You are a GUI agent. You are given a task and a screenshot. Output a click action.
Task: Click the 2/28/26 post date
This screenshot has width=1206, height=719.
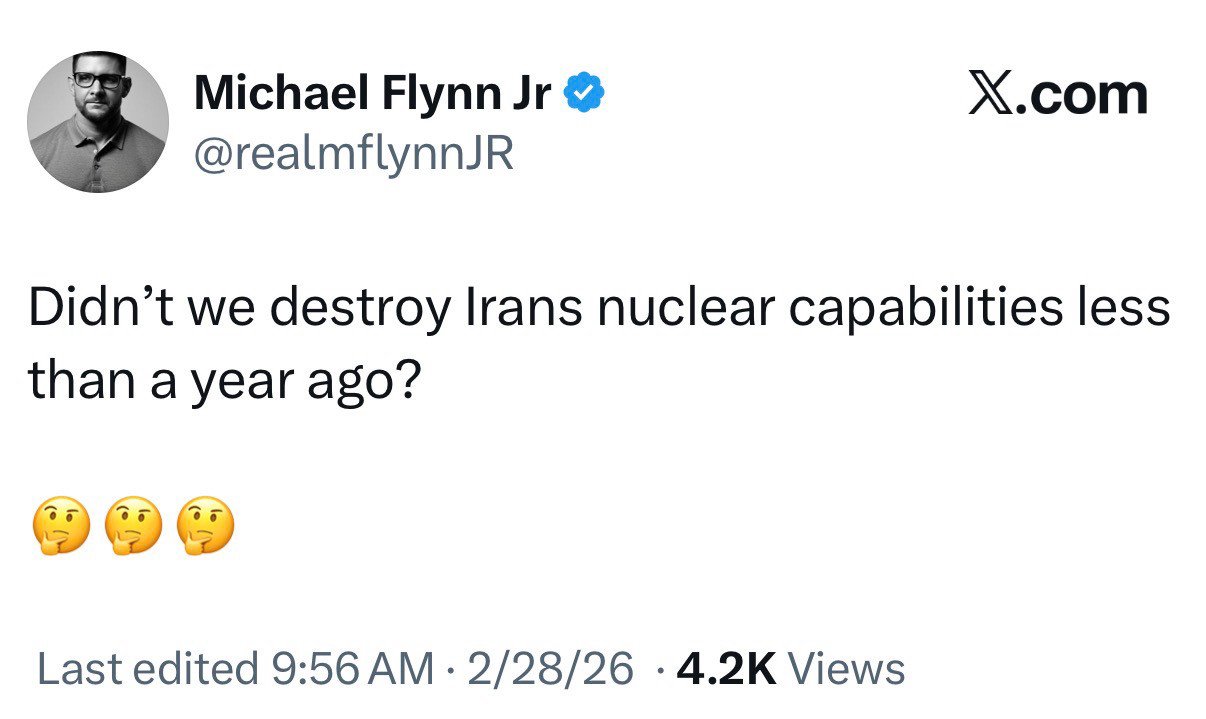coord(548,669)
